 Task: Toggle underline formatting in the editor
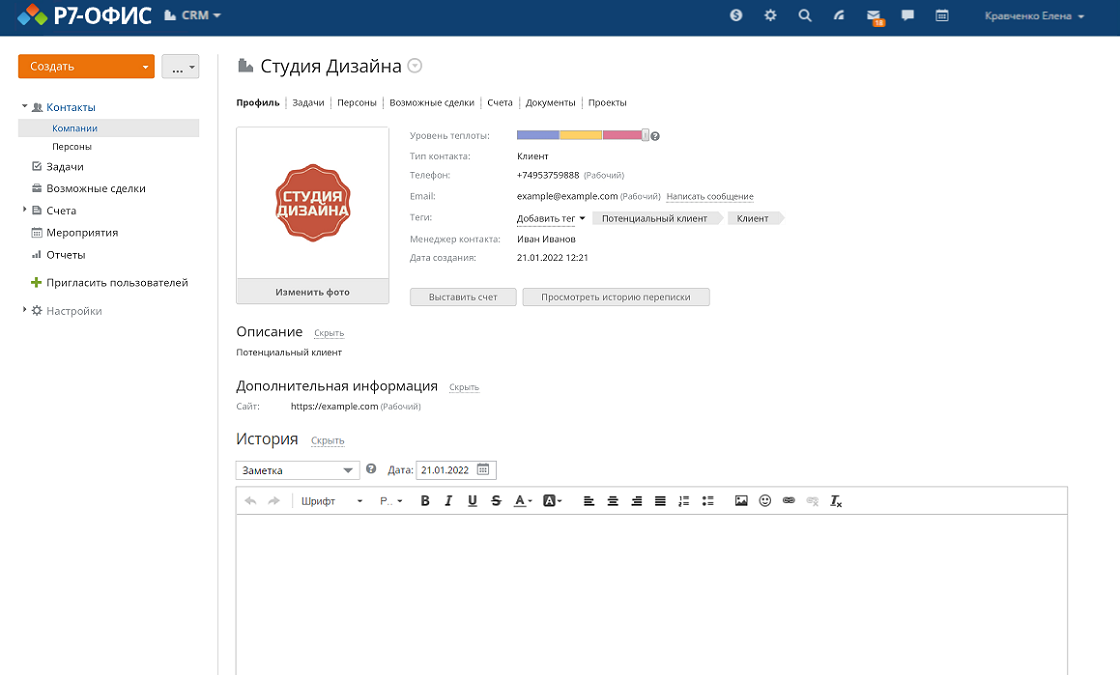point(472,501)
